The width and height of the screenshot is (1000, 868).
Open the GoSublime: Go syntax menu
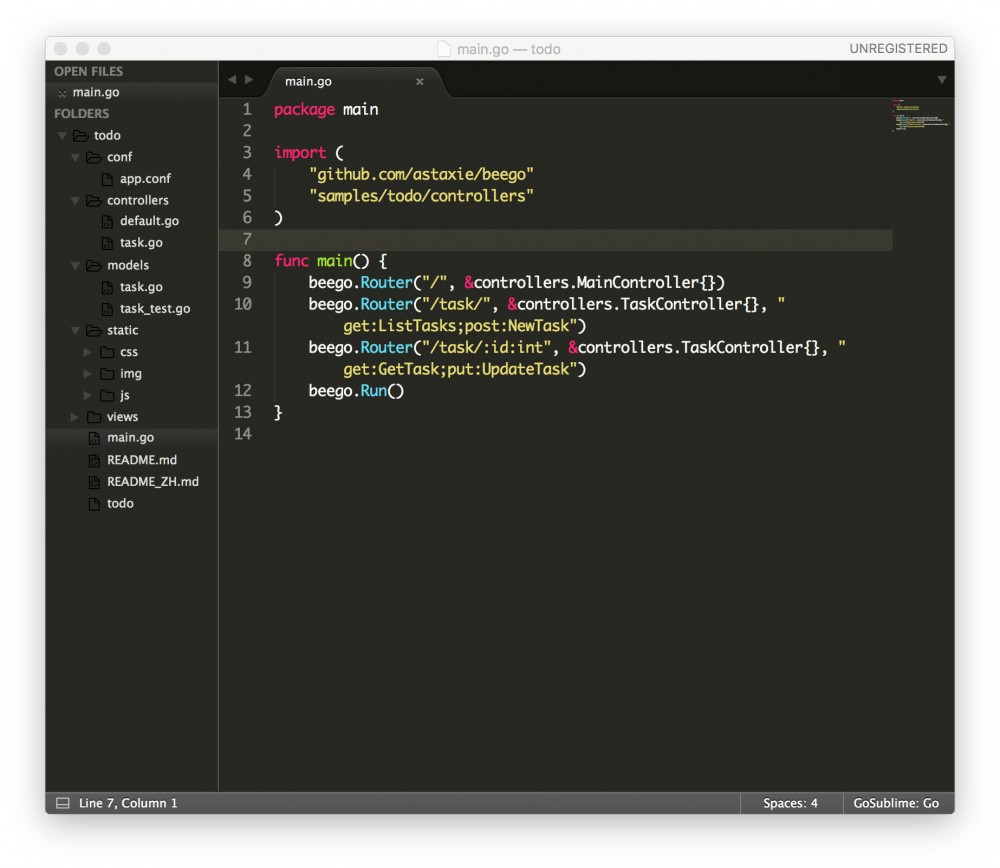[x=896, y=804]
